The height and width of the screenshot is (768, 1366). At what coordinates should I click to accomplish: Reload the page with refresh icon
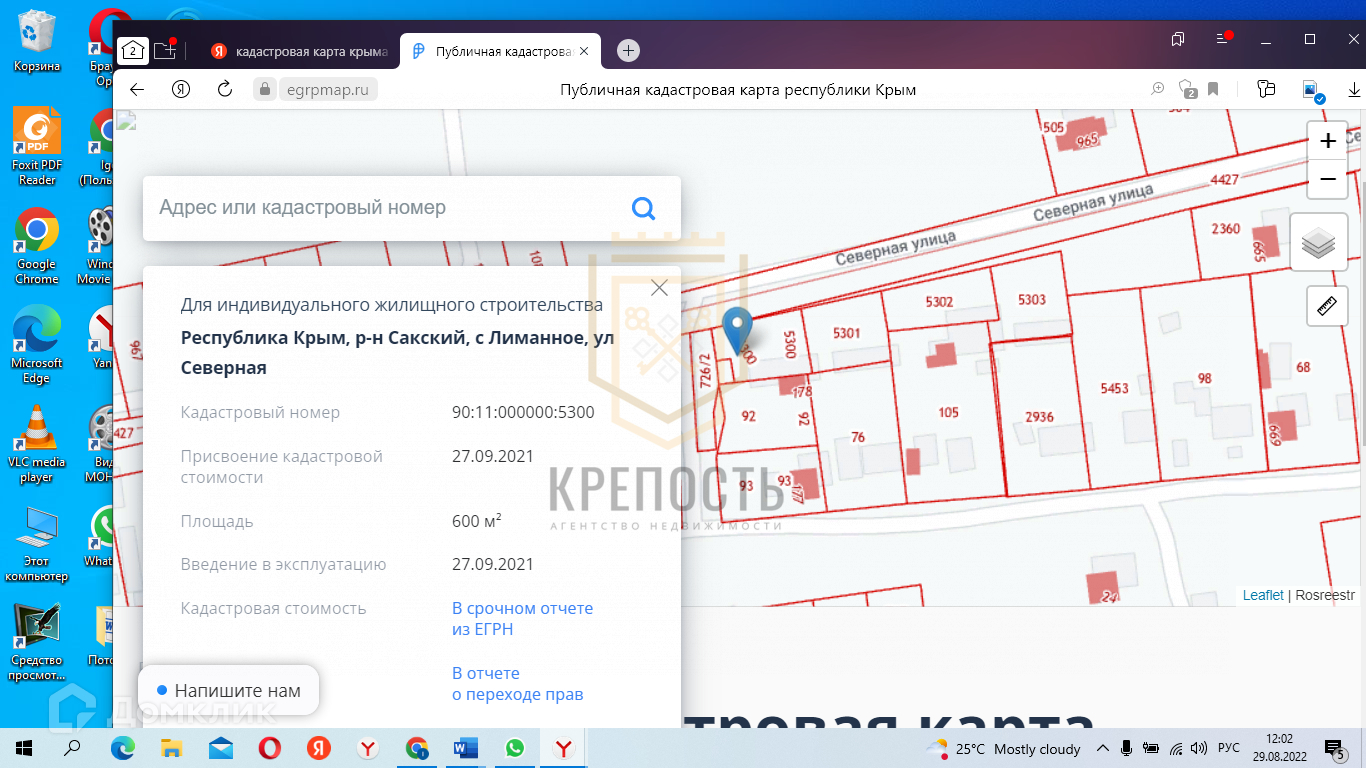(x=225, y=90)
